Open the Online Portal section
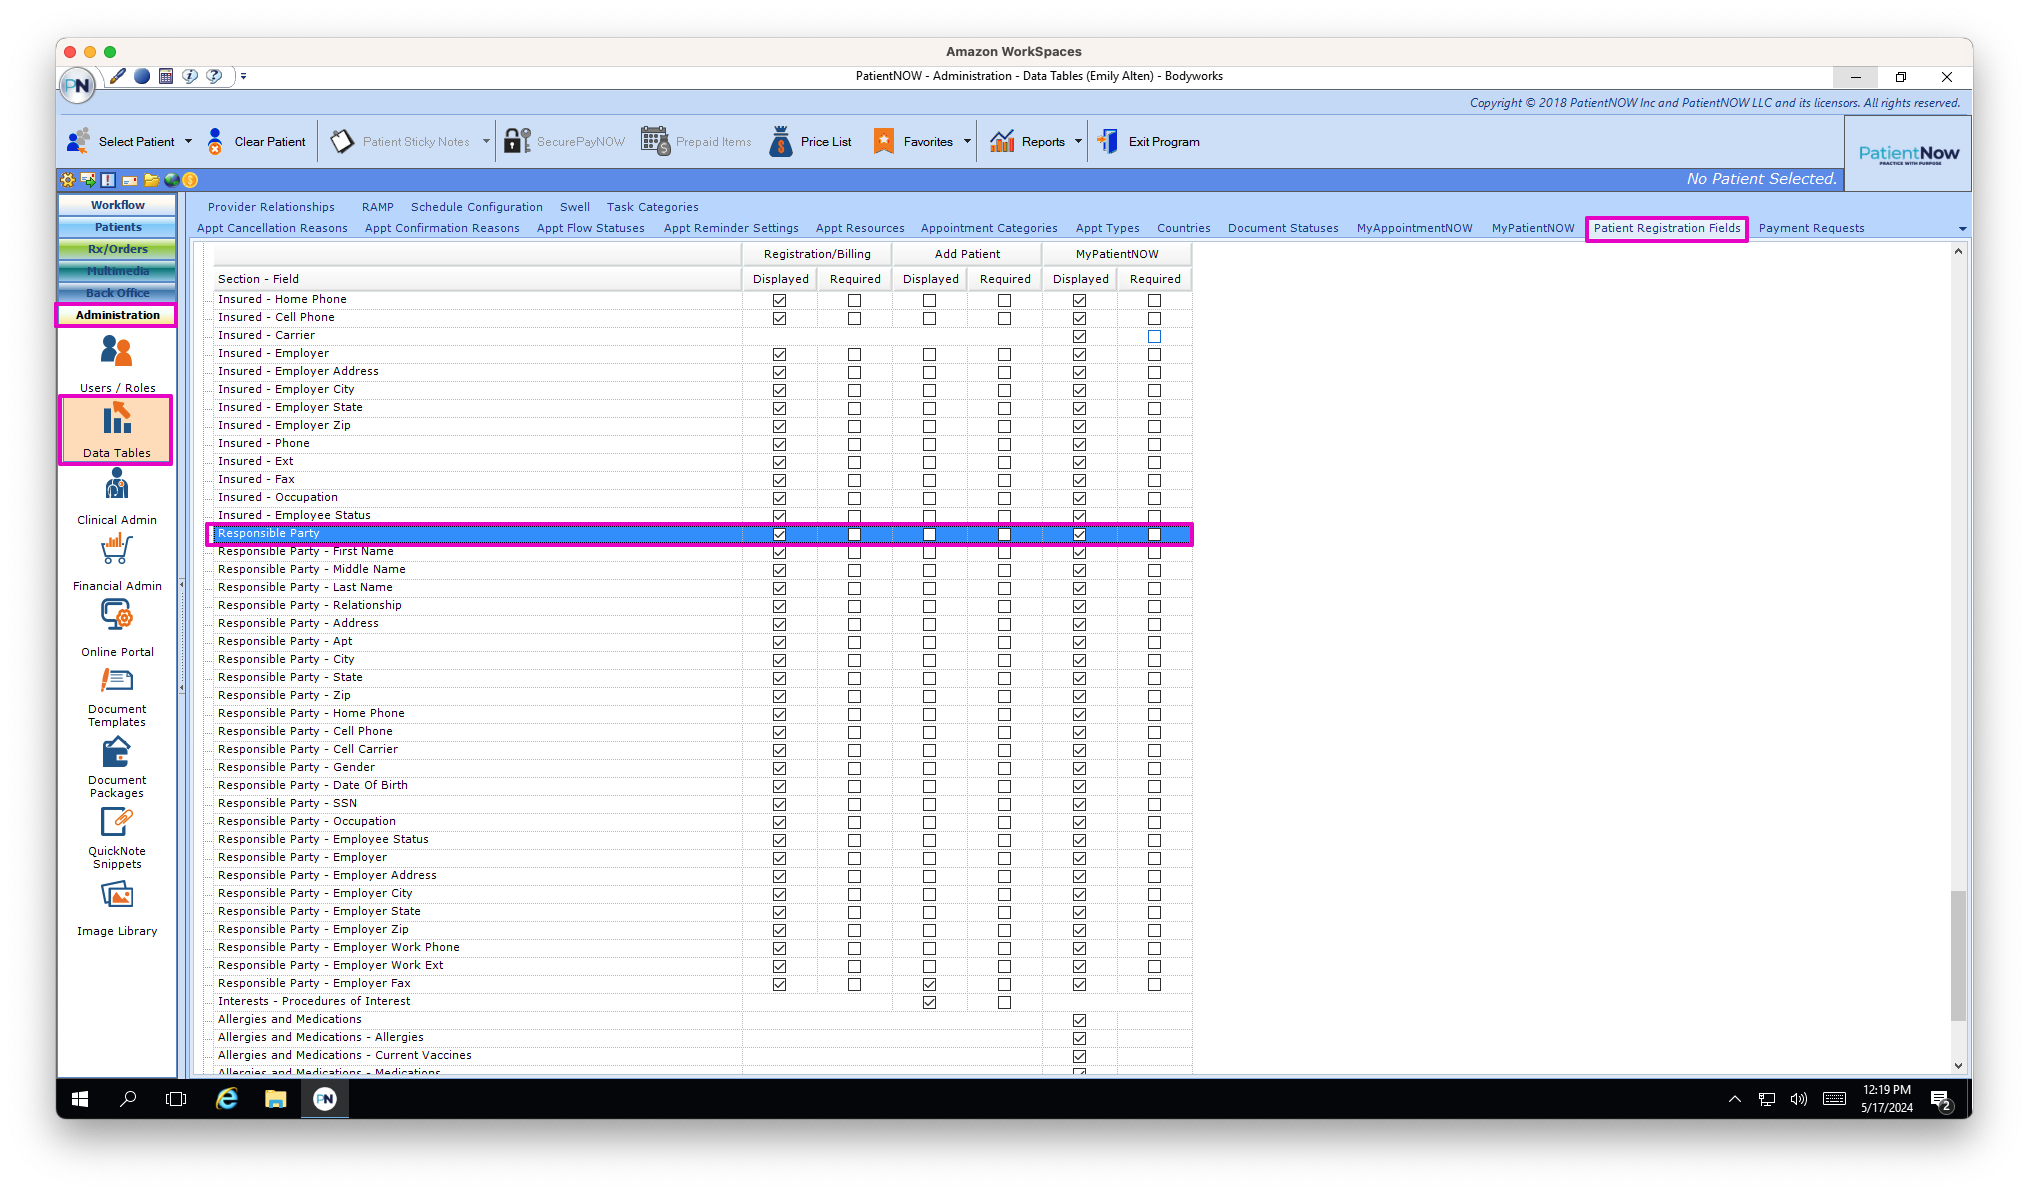Screen dimensions: 2029x1193 [x=116, y=625]
